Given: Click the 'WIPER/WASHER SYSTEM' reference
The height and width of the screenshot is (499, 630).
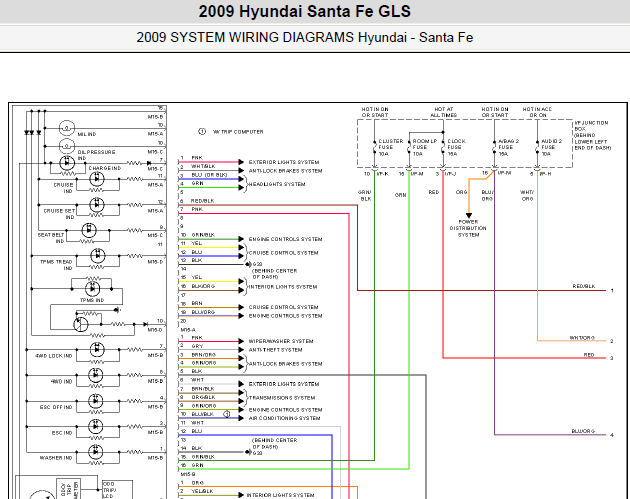Looking at the screenshot, I should [281, 341].
